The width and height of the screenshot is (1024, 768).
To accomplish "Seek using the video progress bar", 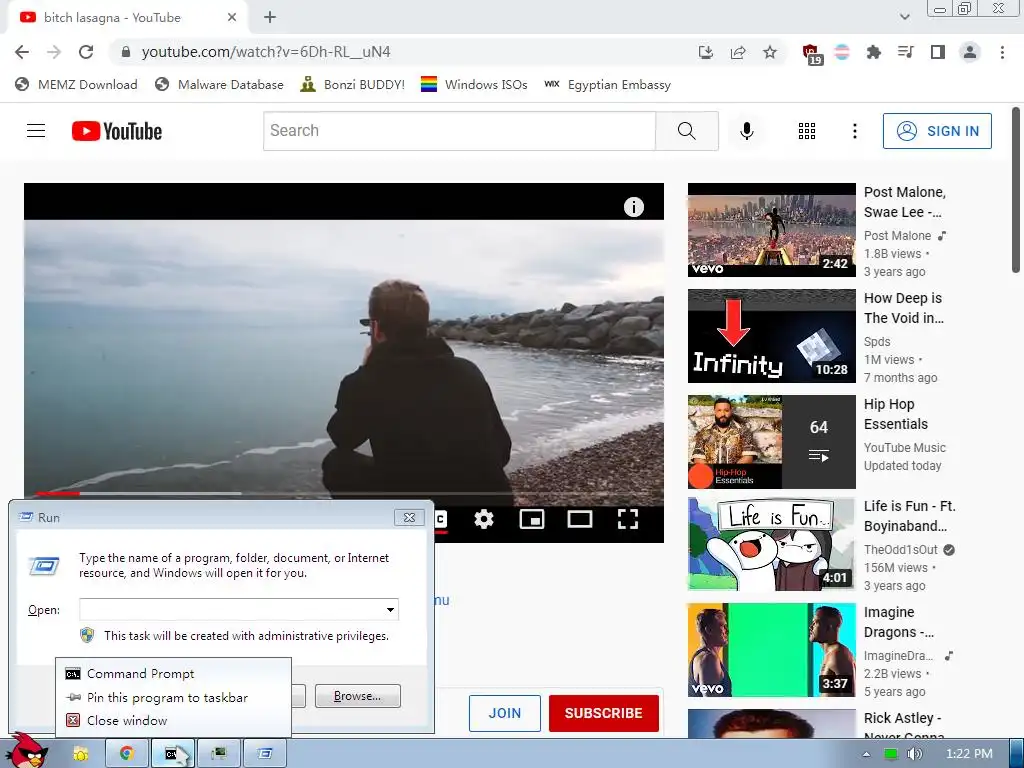I will click(x=344, y=494).
